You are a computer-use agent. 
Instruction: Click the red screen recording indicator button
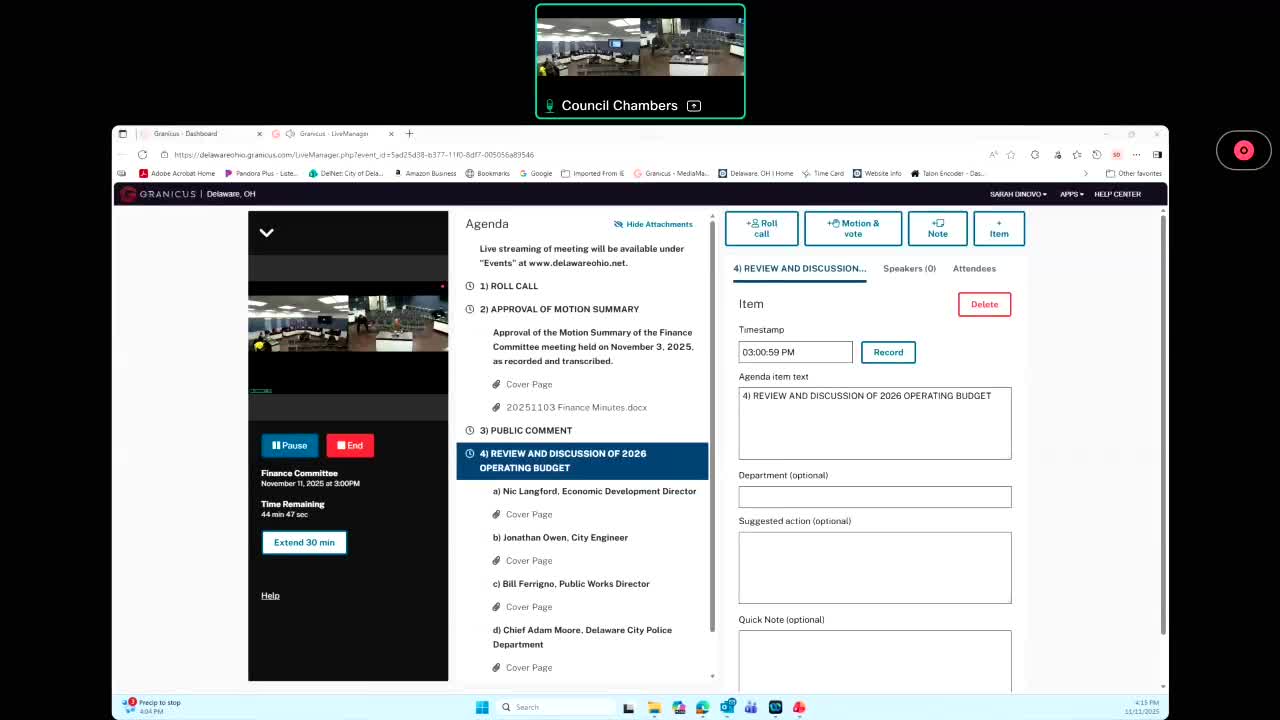1243,150
